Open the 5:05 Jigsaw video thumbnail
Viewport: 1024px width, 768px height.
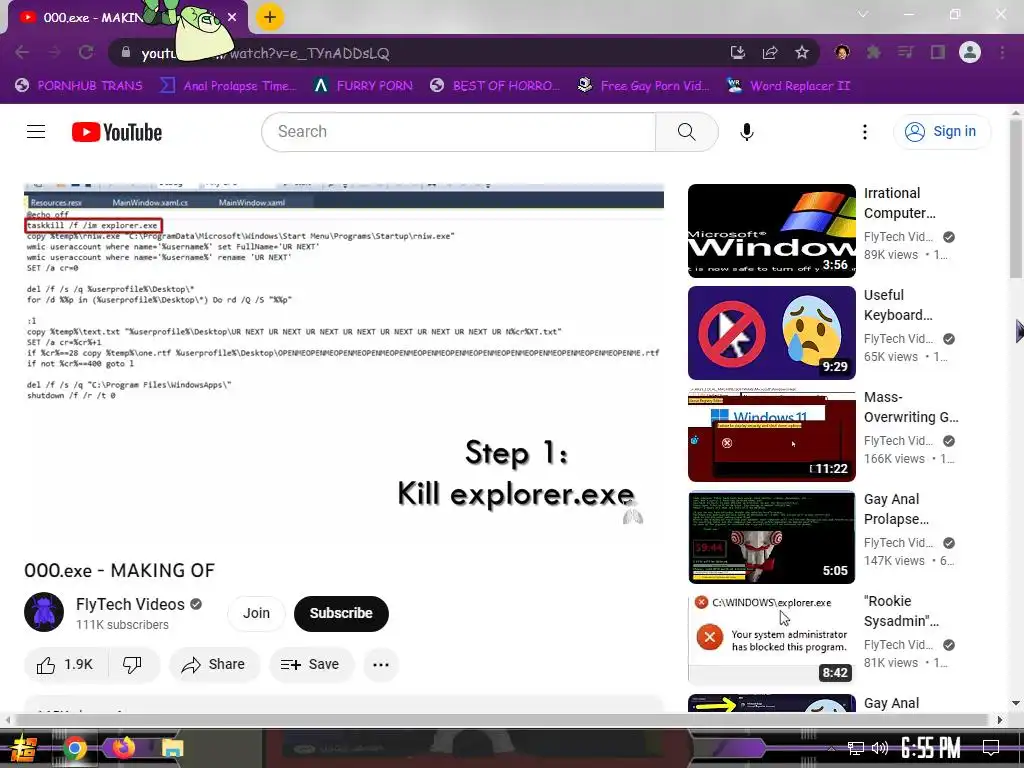771,537
